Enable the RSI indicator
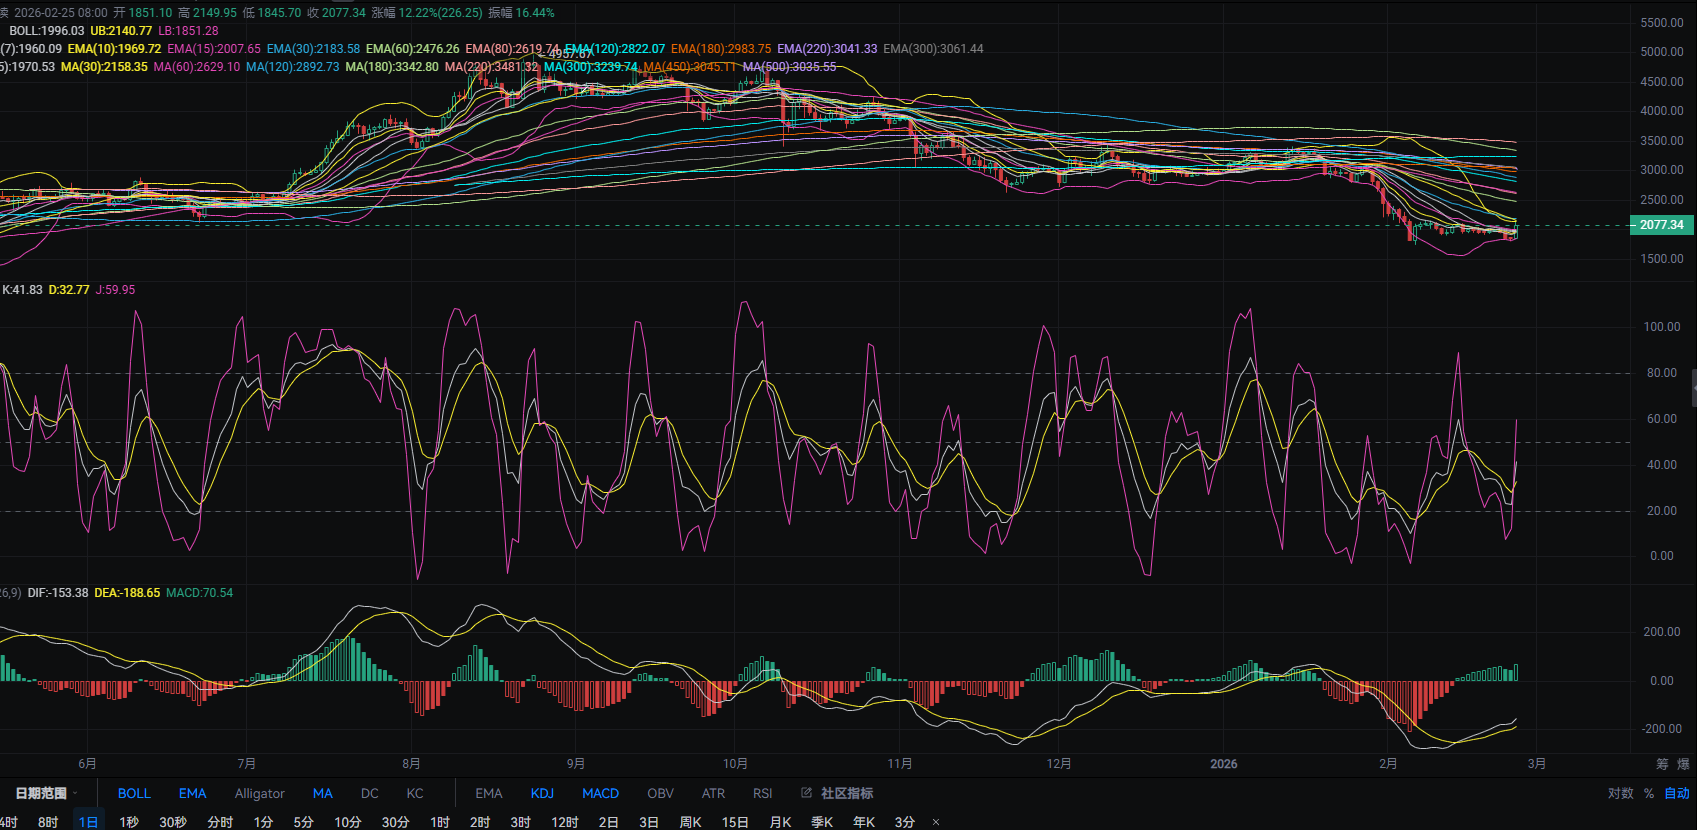Screen dimensions: 1697x830 pyautogui.click(x=762, y=793)
